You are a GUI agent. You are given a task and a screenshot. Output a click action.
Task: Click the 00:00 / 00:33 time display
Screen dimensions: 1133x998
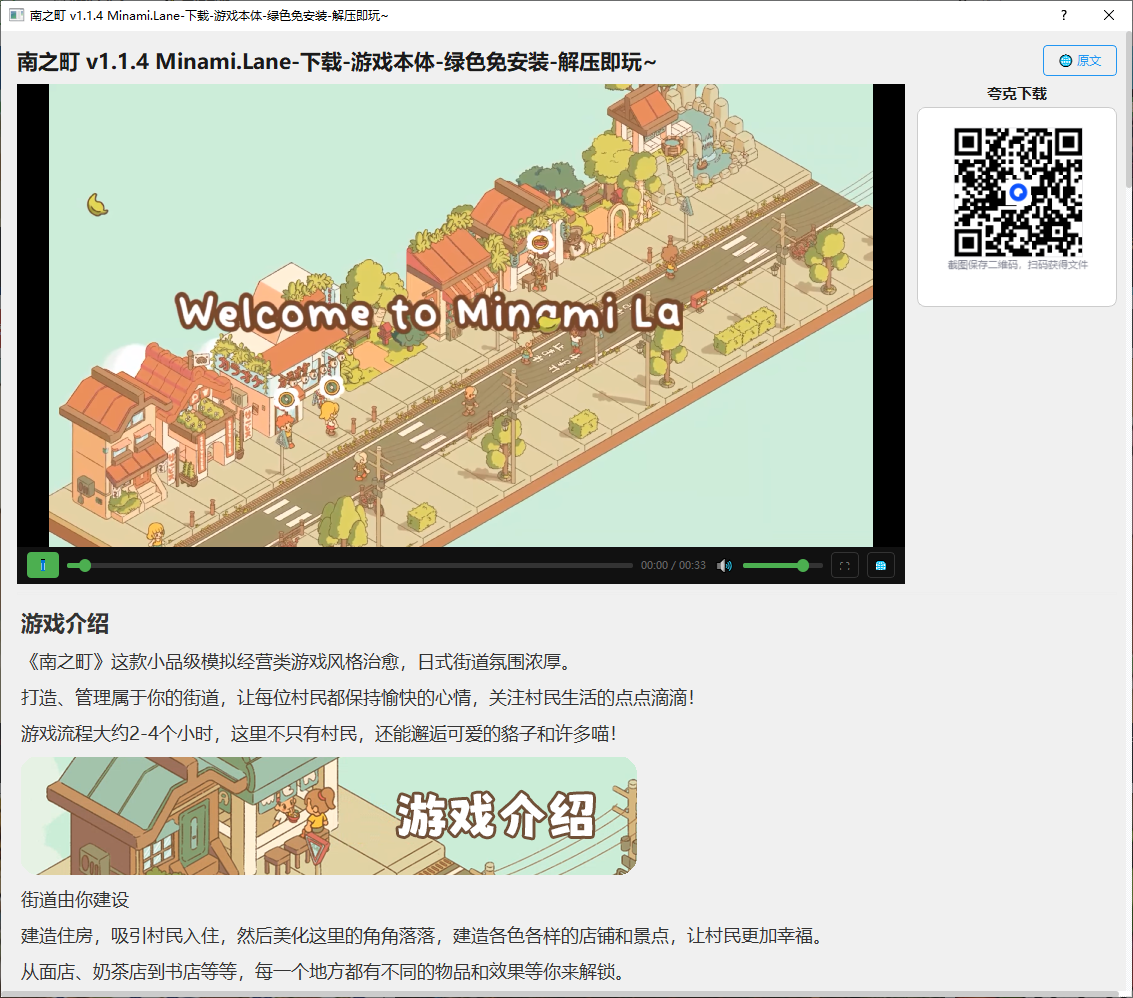[673, 565]
